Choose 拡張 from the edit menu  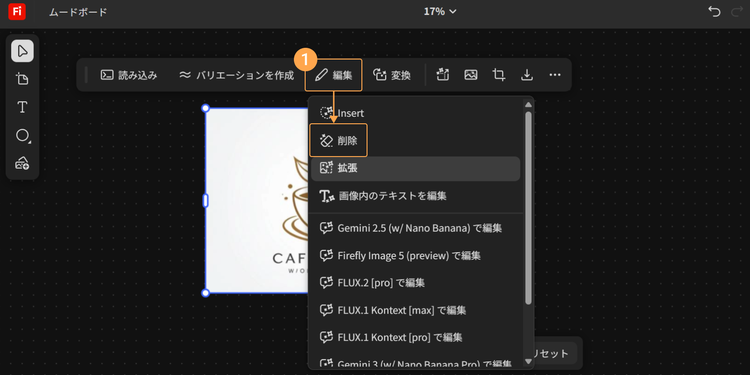(415, 168)
